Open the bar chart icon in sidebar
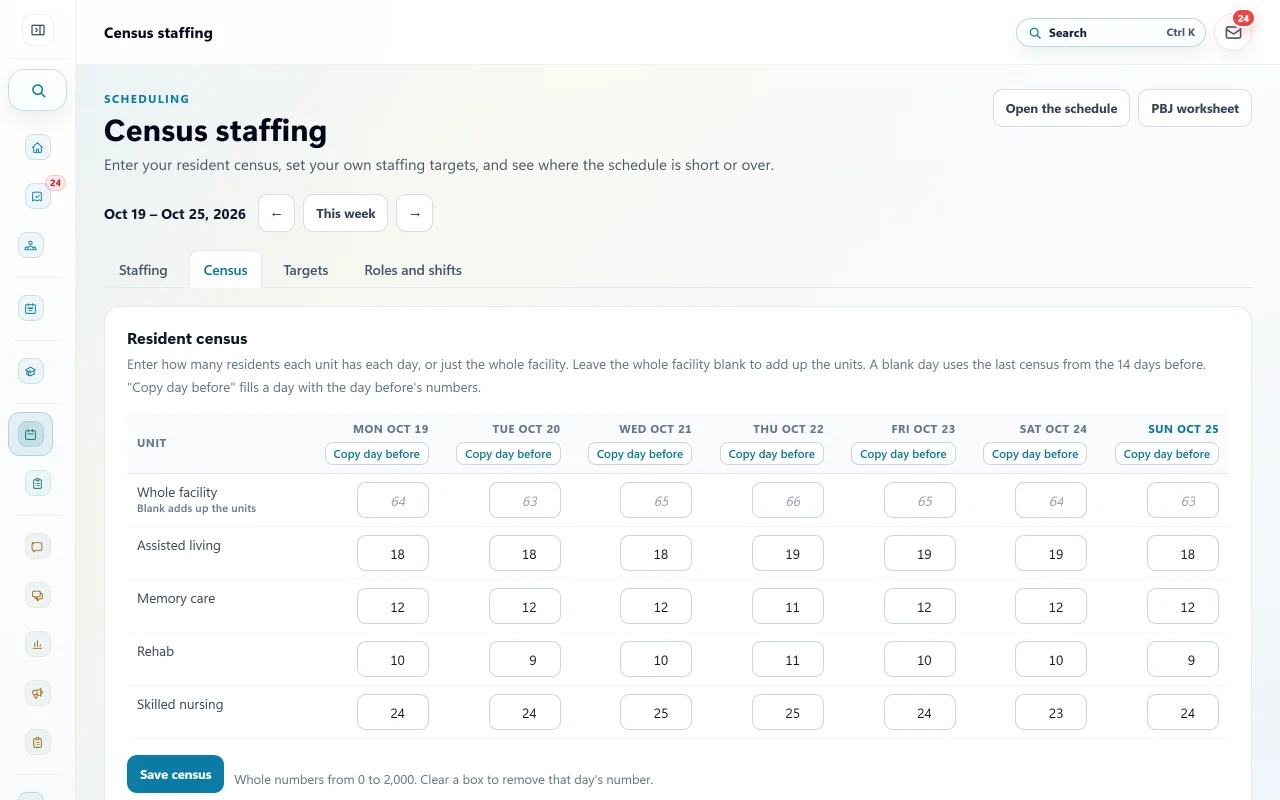1280x800 pixels. [37, 644]
